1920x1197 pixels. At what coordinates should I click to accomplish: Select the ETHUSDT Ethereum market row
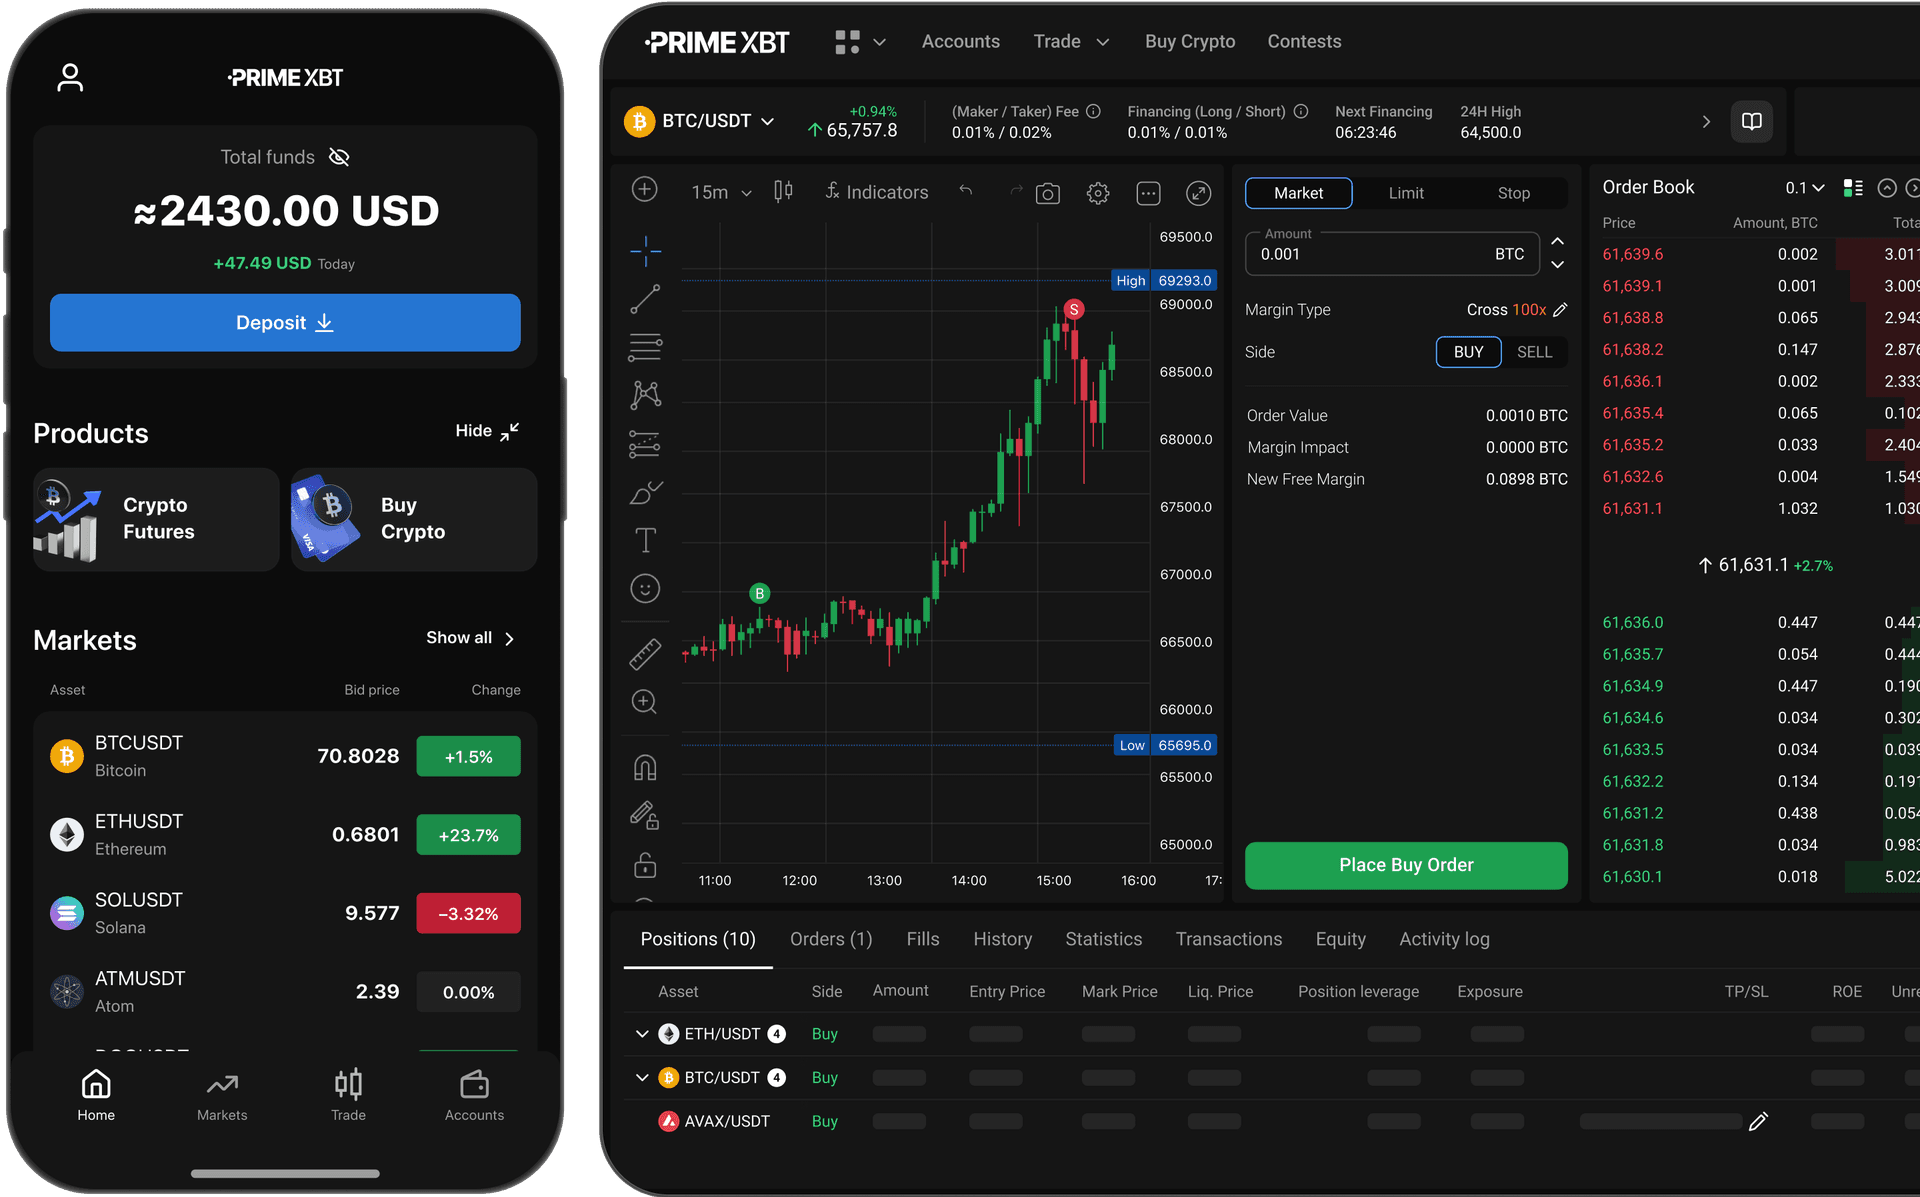coord(285,834)
